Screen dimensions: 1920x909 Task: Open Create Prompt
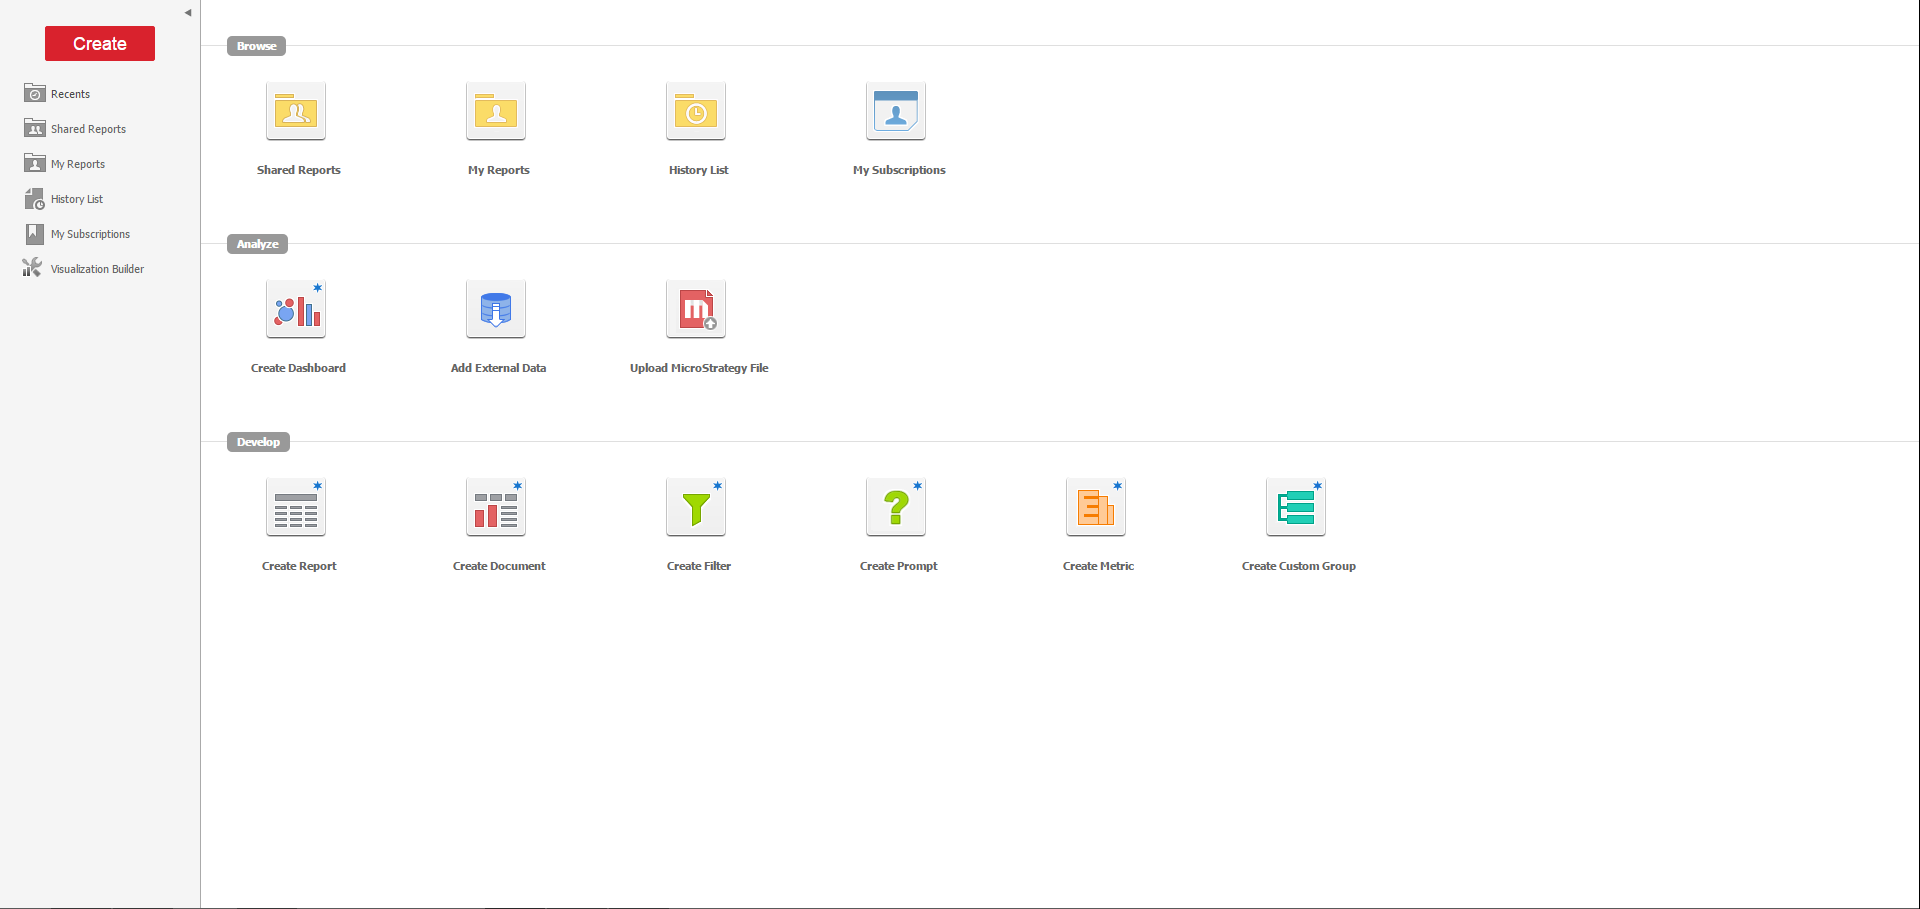coord(896,506)
